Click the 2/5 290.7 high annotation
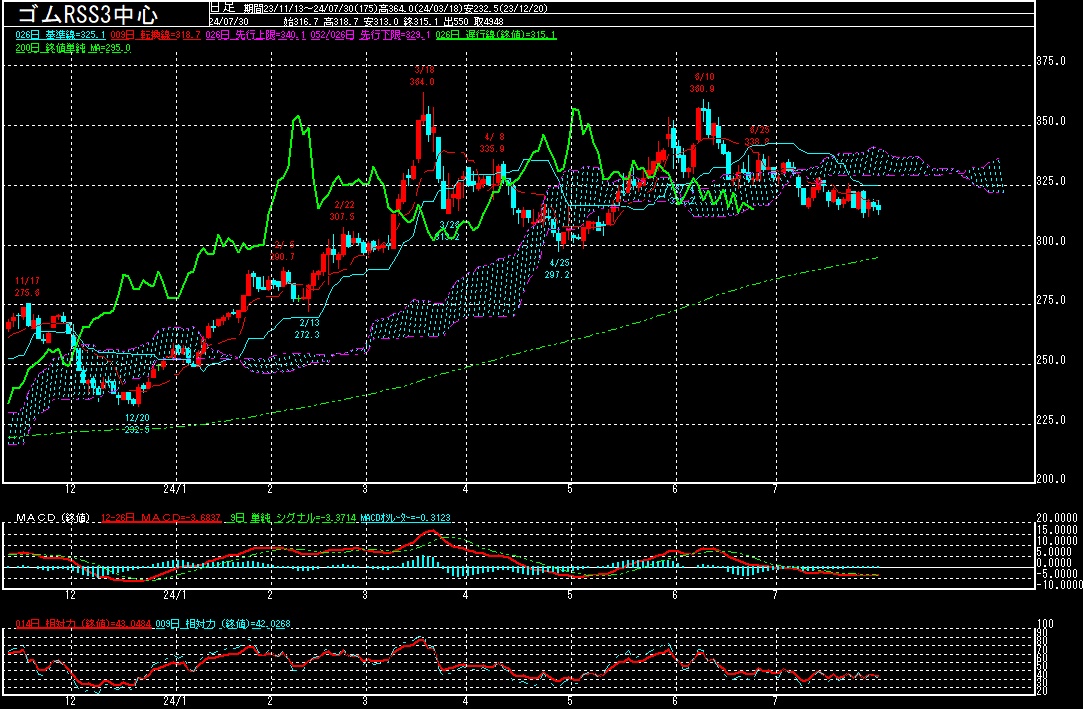This screenshot has width=1083, height=709. (282, 251)
